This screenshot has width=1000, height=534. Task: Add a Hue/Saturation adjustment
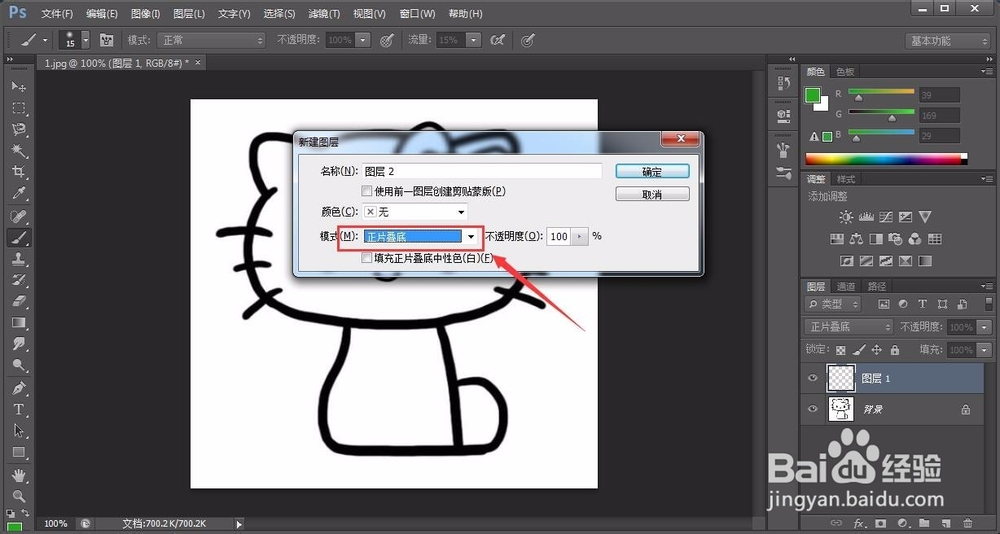point(837,239)
